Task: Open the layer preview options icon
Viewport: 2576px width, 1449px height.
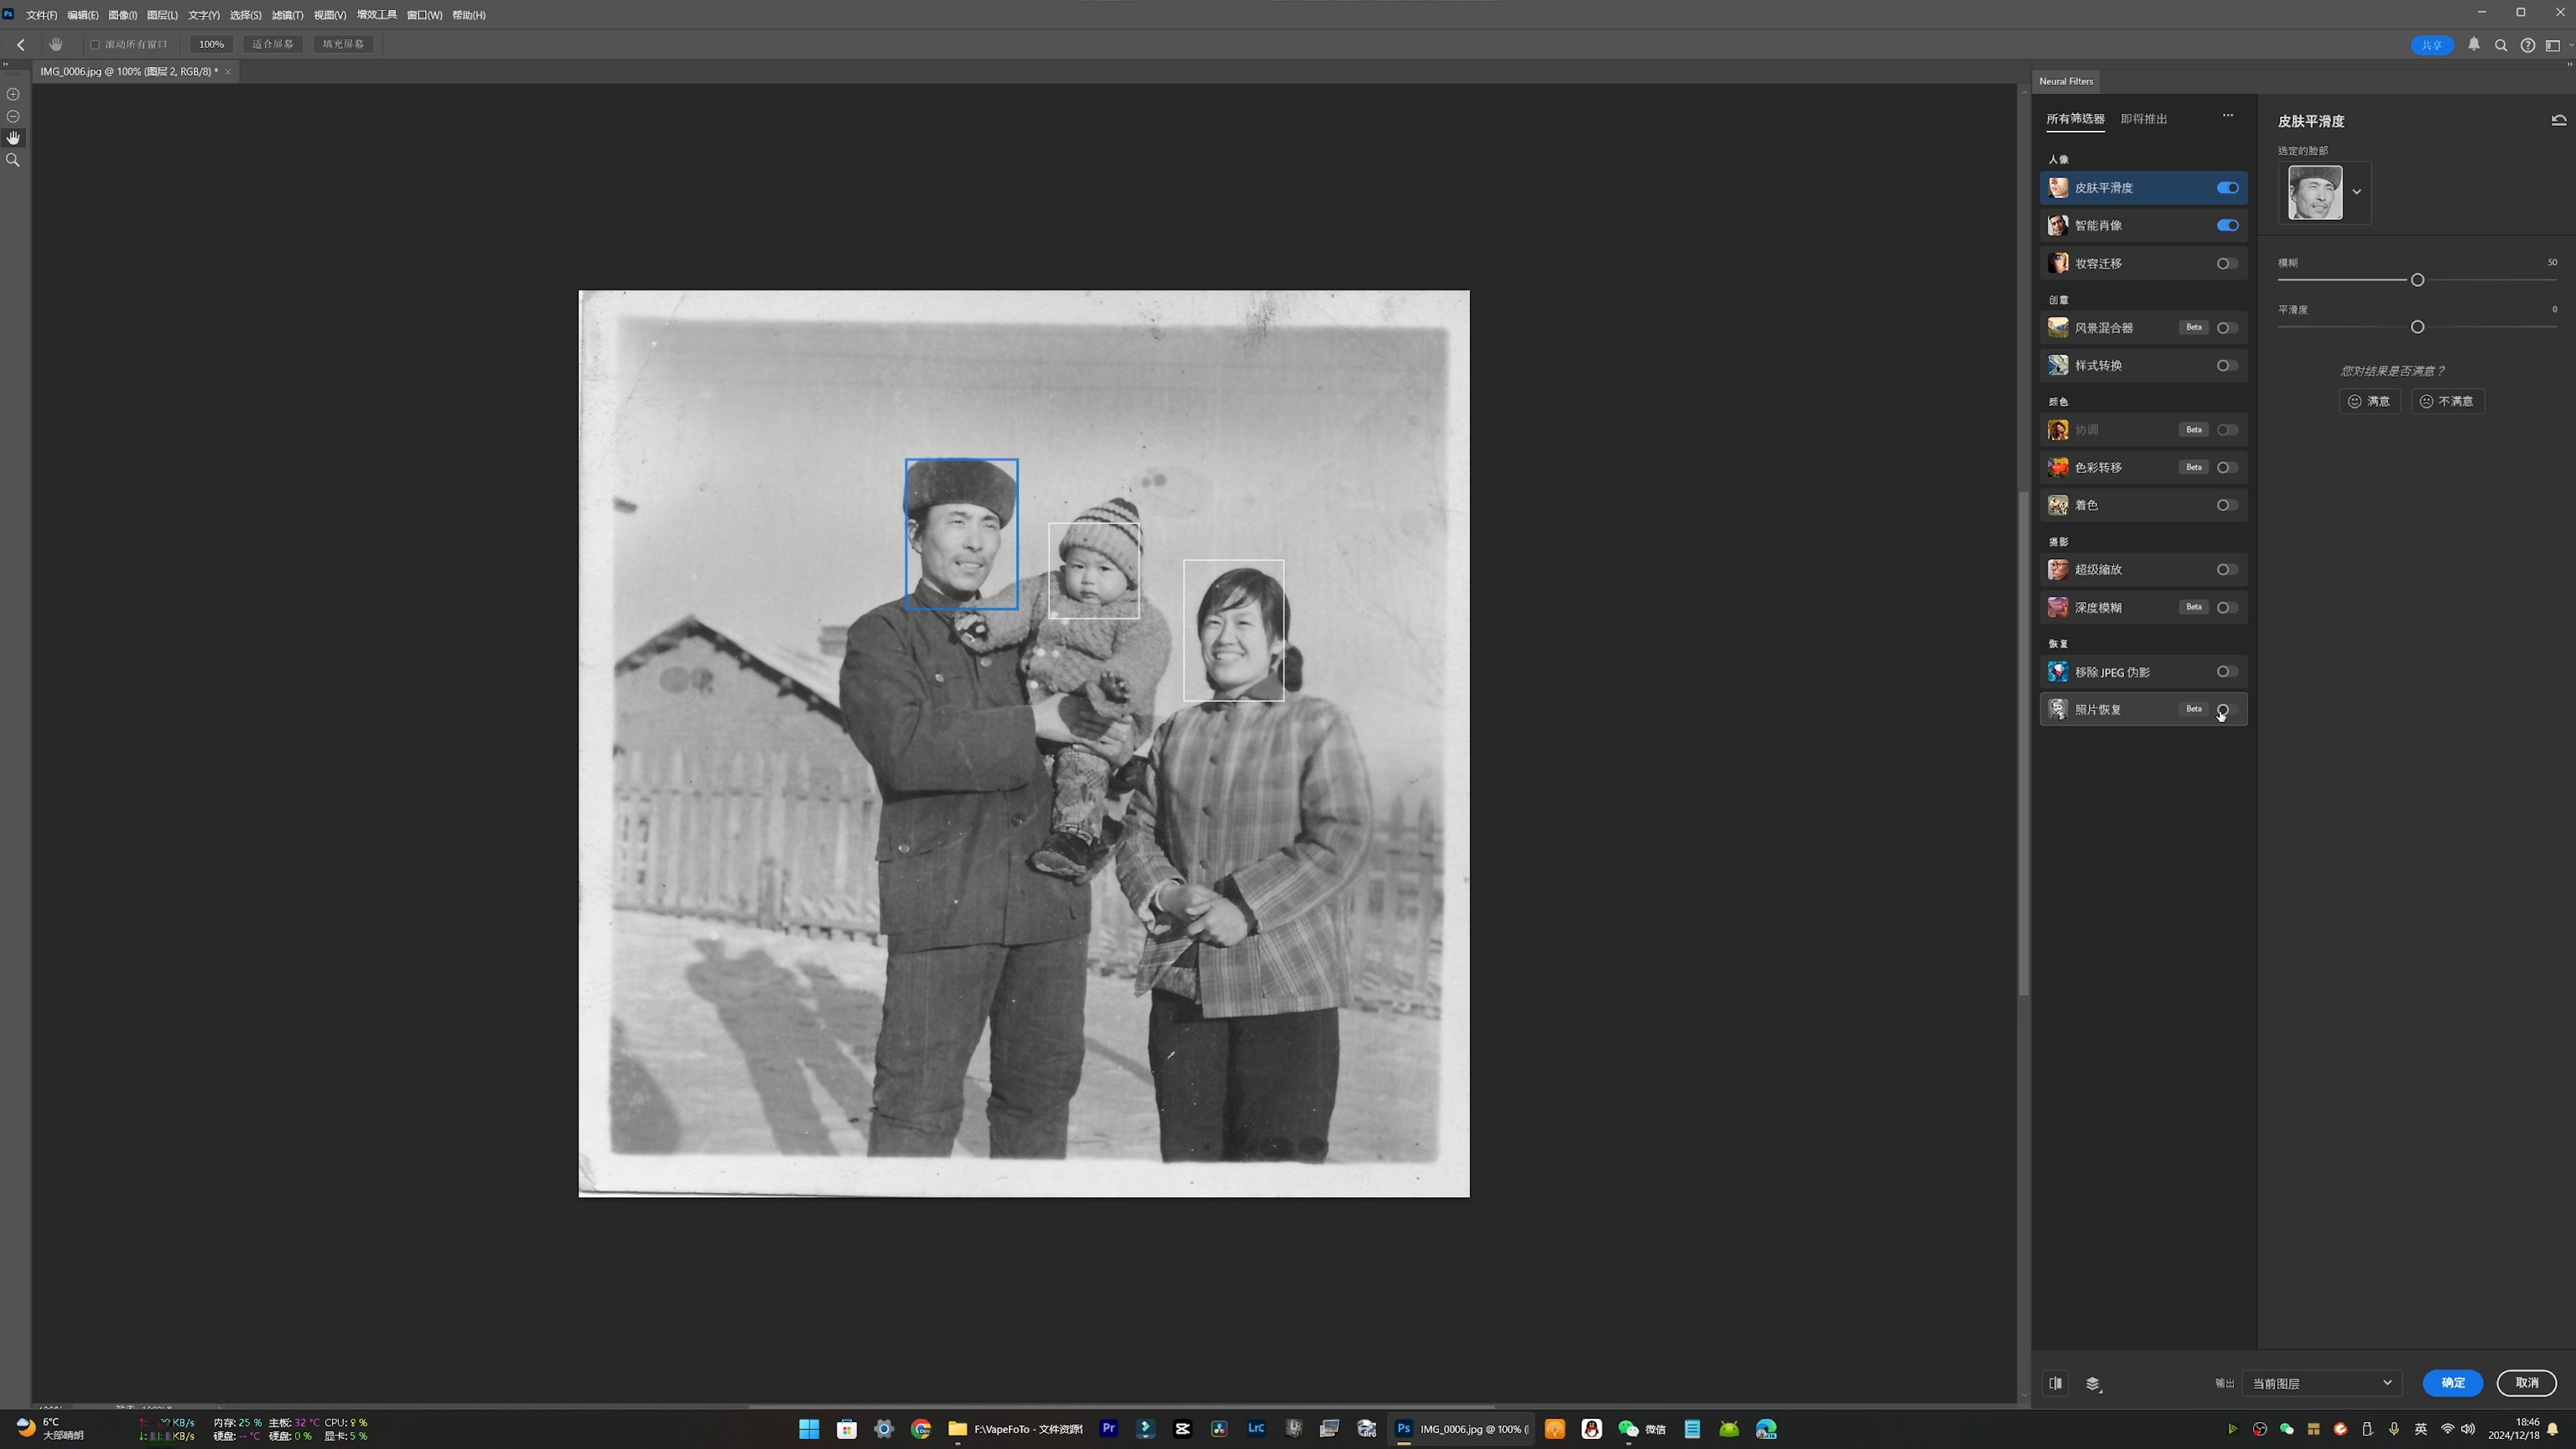Action: (x=2093, y=1383)
